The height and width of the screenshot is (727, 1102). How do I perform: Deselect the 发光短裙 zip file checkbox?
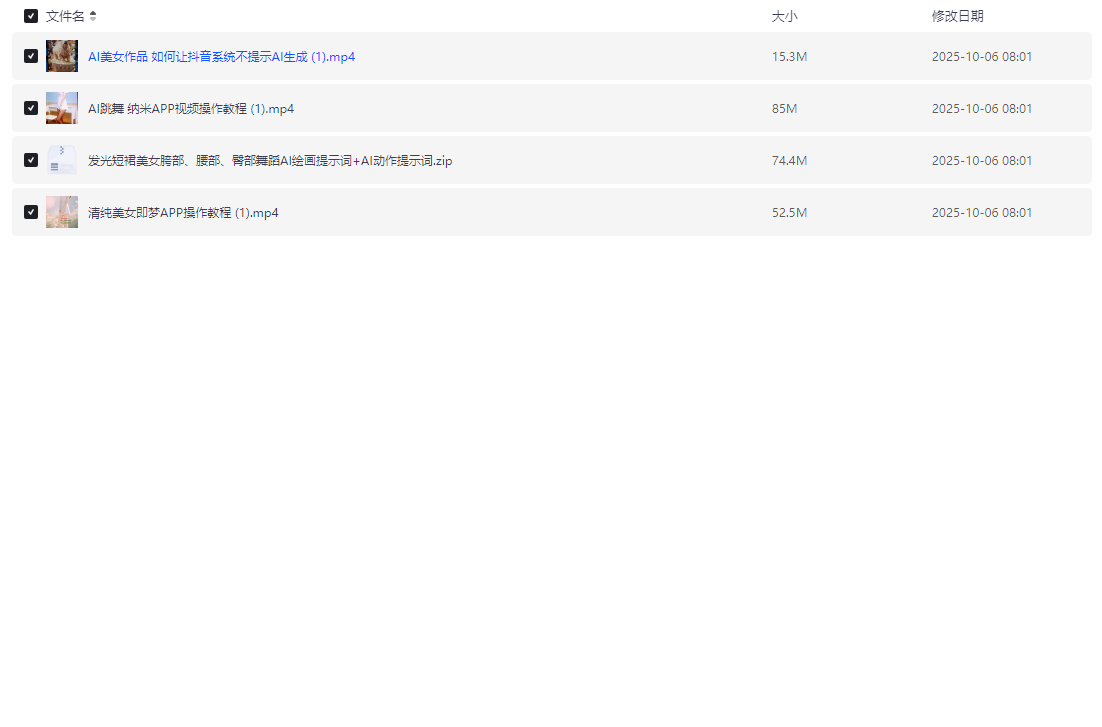tap(31, 160)
